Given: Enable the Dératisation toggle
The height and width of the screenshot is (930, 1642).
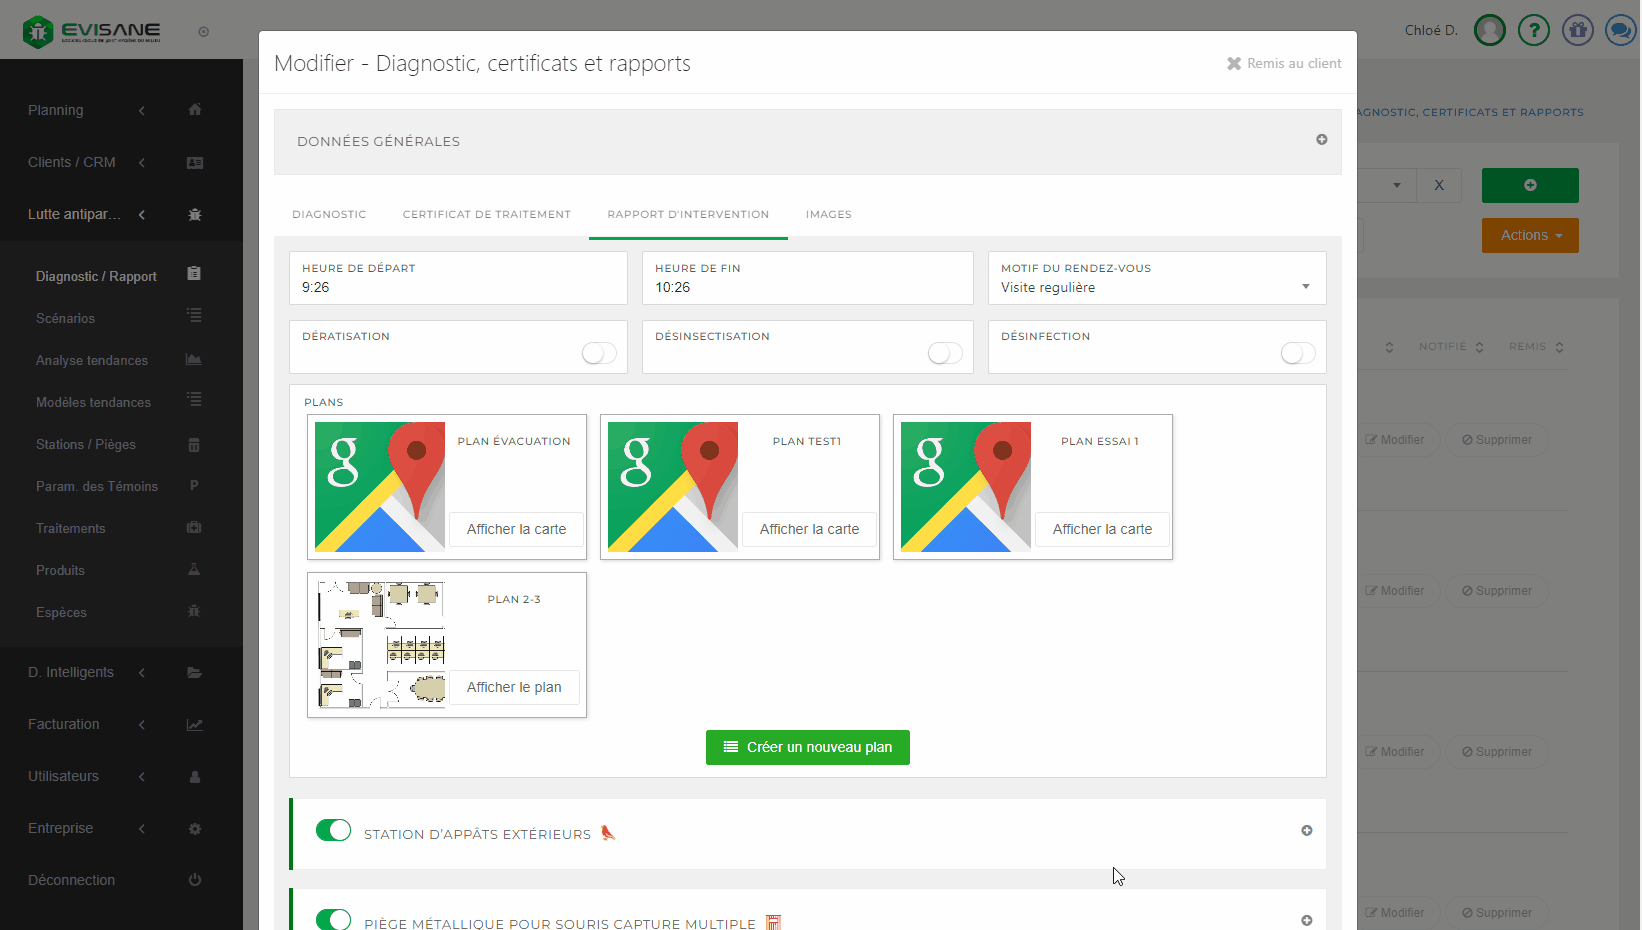Looking at the screenshot, I should (599, 353).
